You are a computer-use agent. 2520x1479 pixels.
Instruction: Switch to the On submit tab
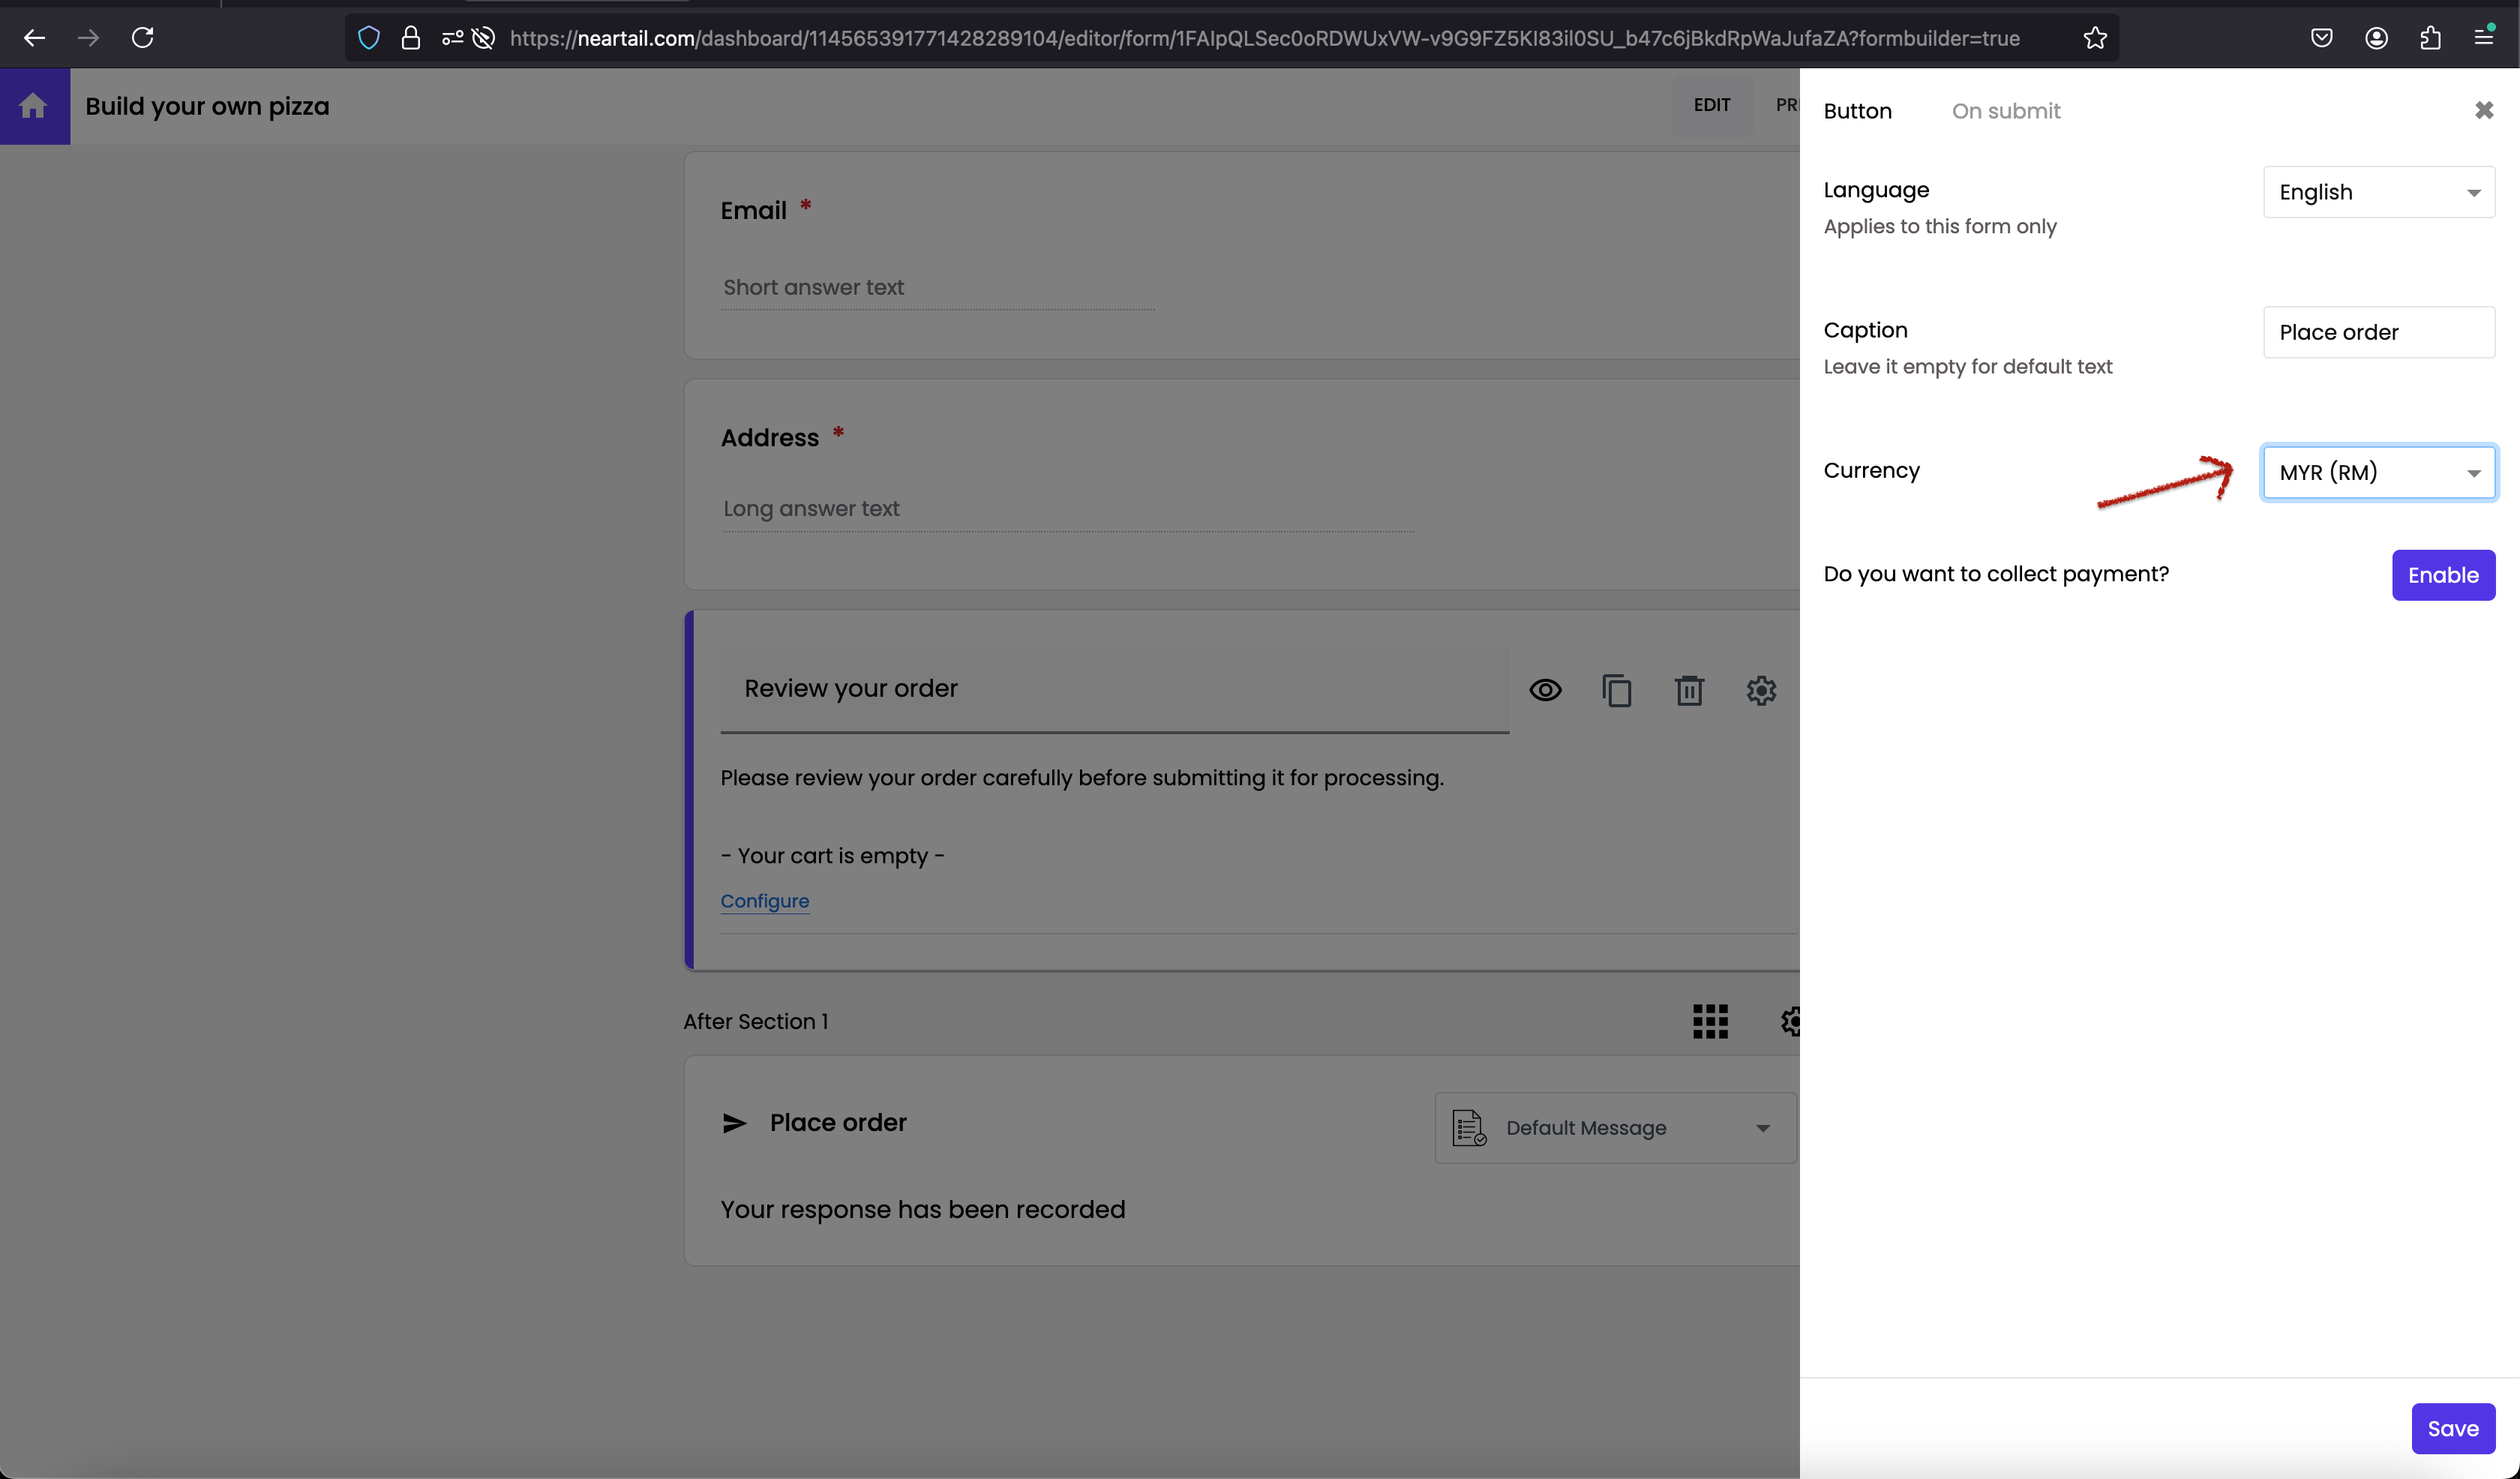point(2005,111)
